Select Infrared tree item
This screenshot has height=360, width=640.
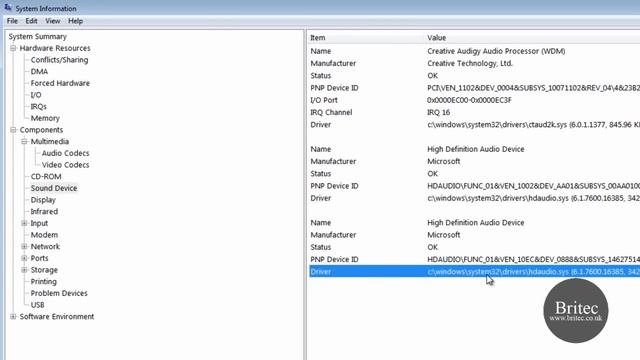pyautogui.click(x=44, y=211)
